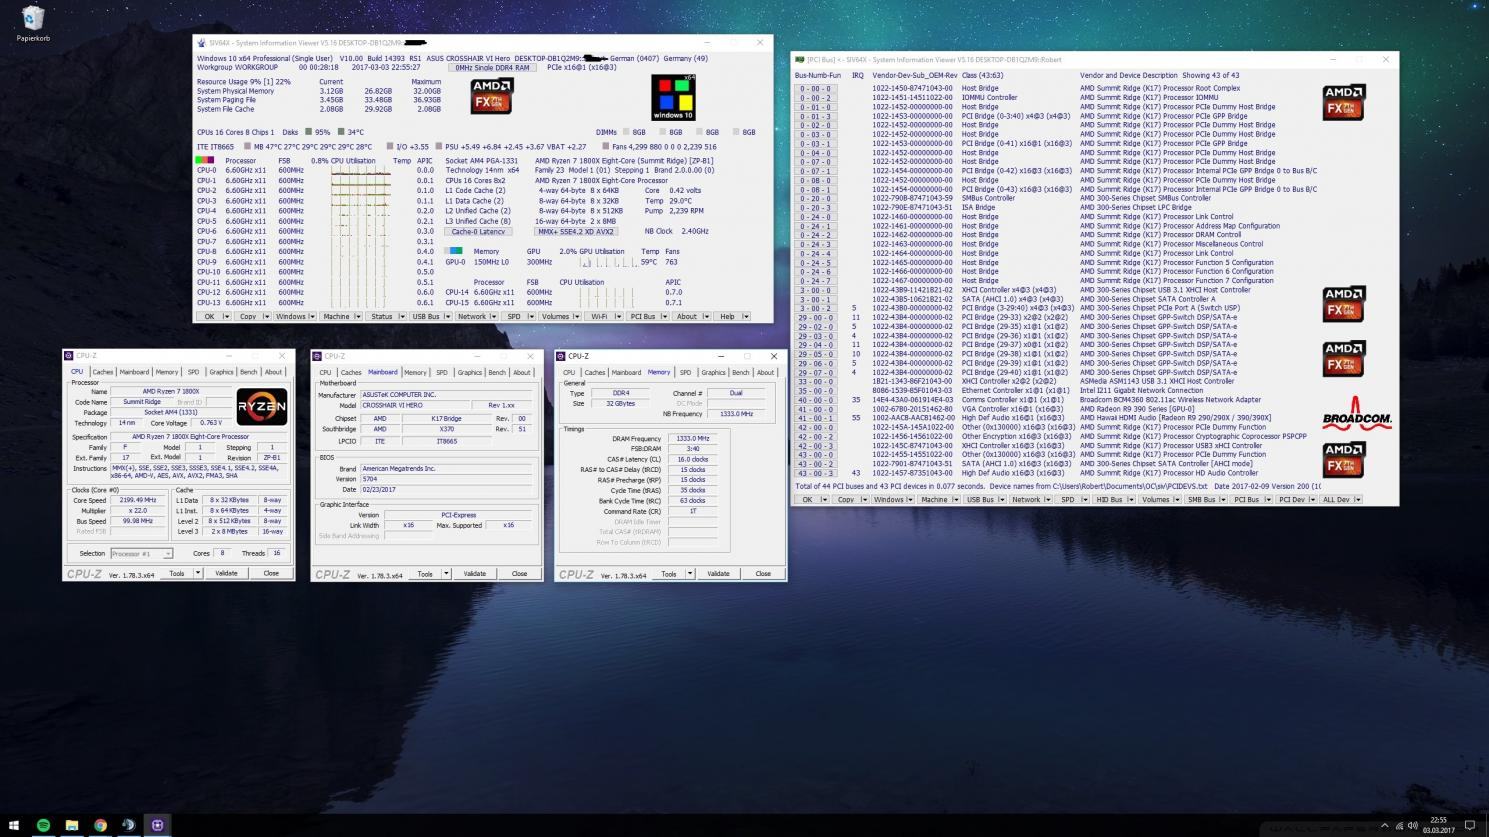The width and height of the screenshot is (1489, 837).
Task: Click the Cache-0 Latency button
Action: (x=477, y=231)
